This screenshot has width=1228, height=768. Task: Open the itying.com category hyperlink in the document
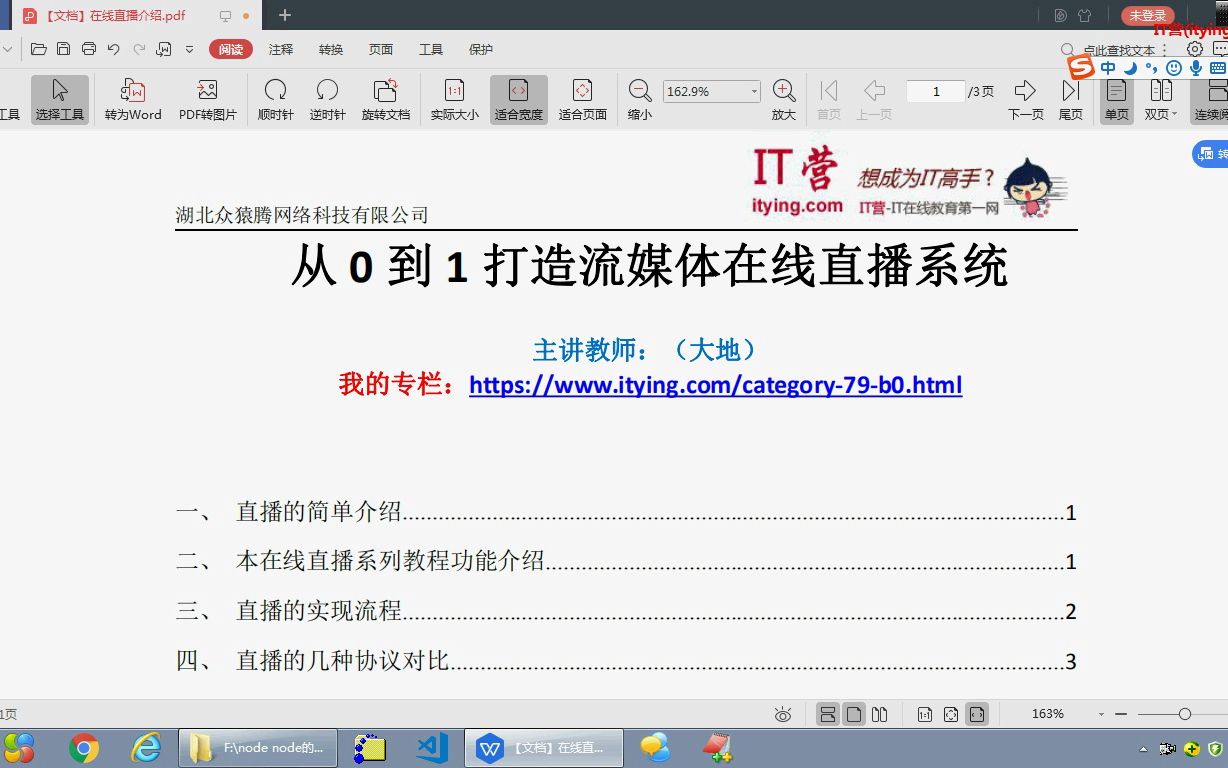(714, 385)
